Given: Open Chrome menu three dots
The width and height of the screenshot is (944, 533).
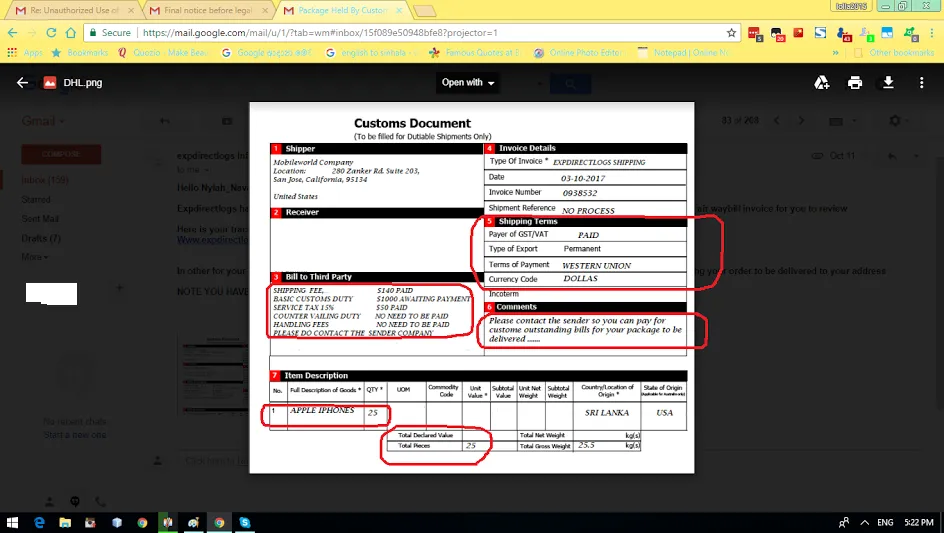Looking at the screenshot, I should (x=933, y=33).
